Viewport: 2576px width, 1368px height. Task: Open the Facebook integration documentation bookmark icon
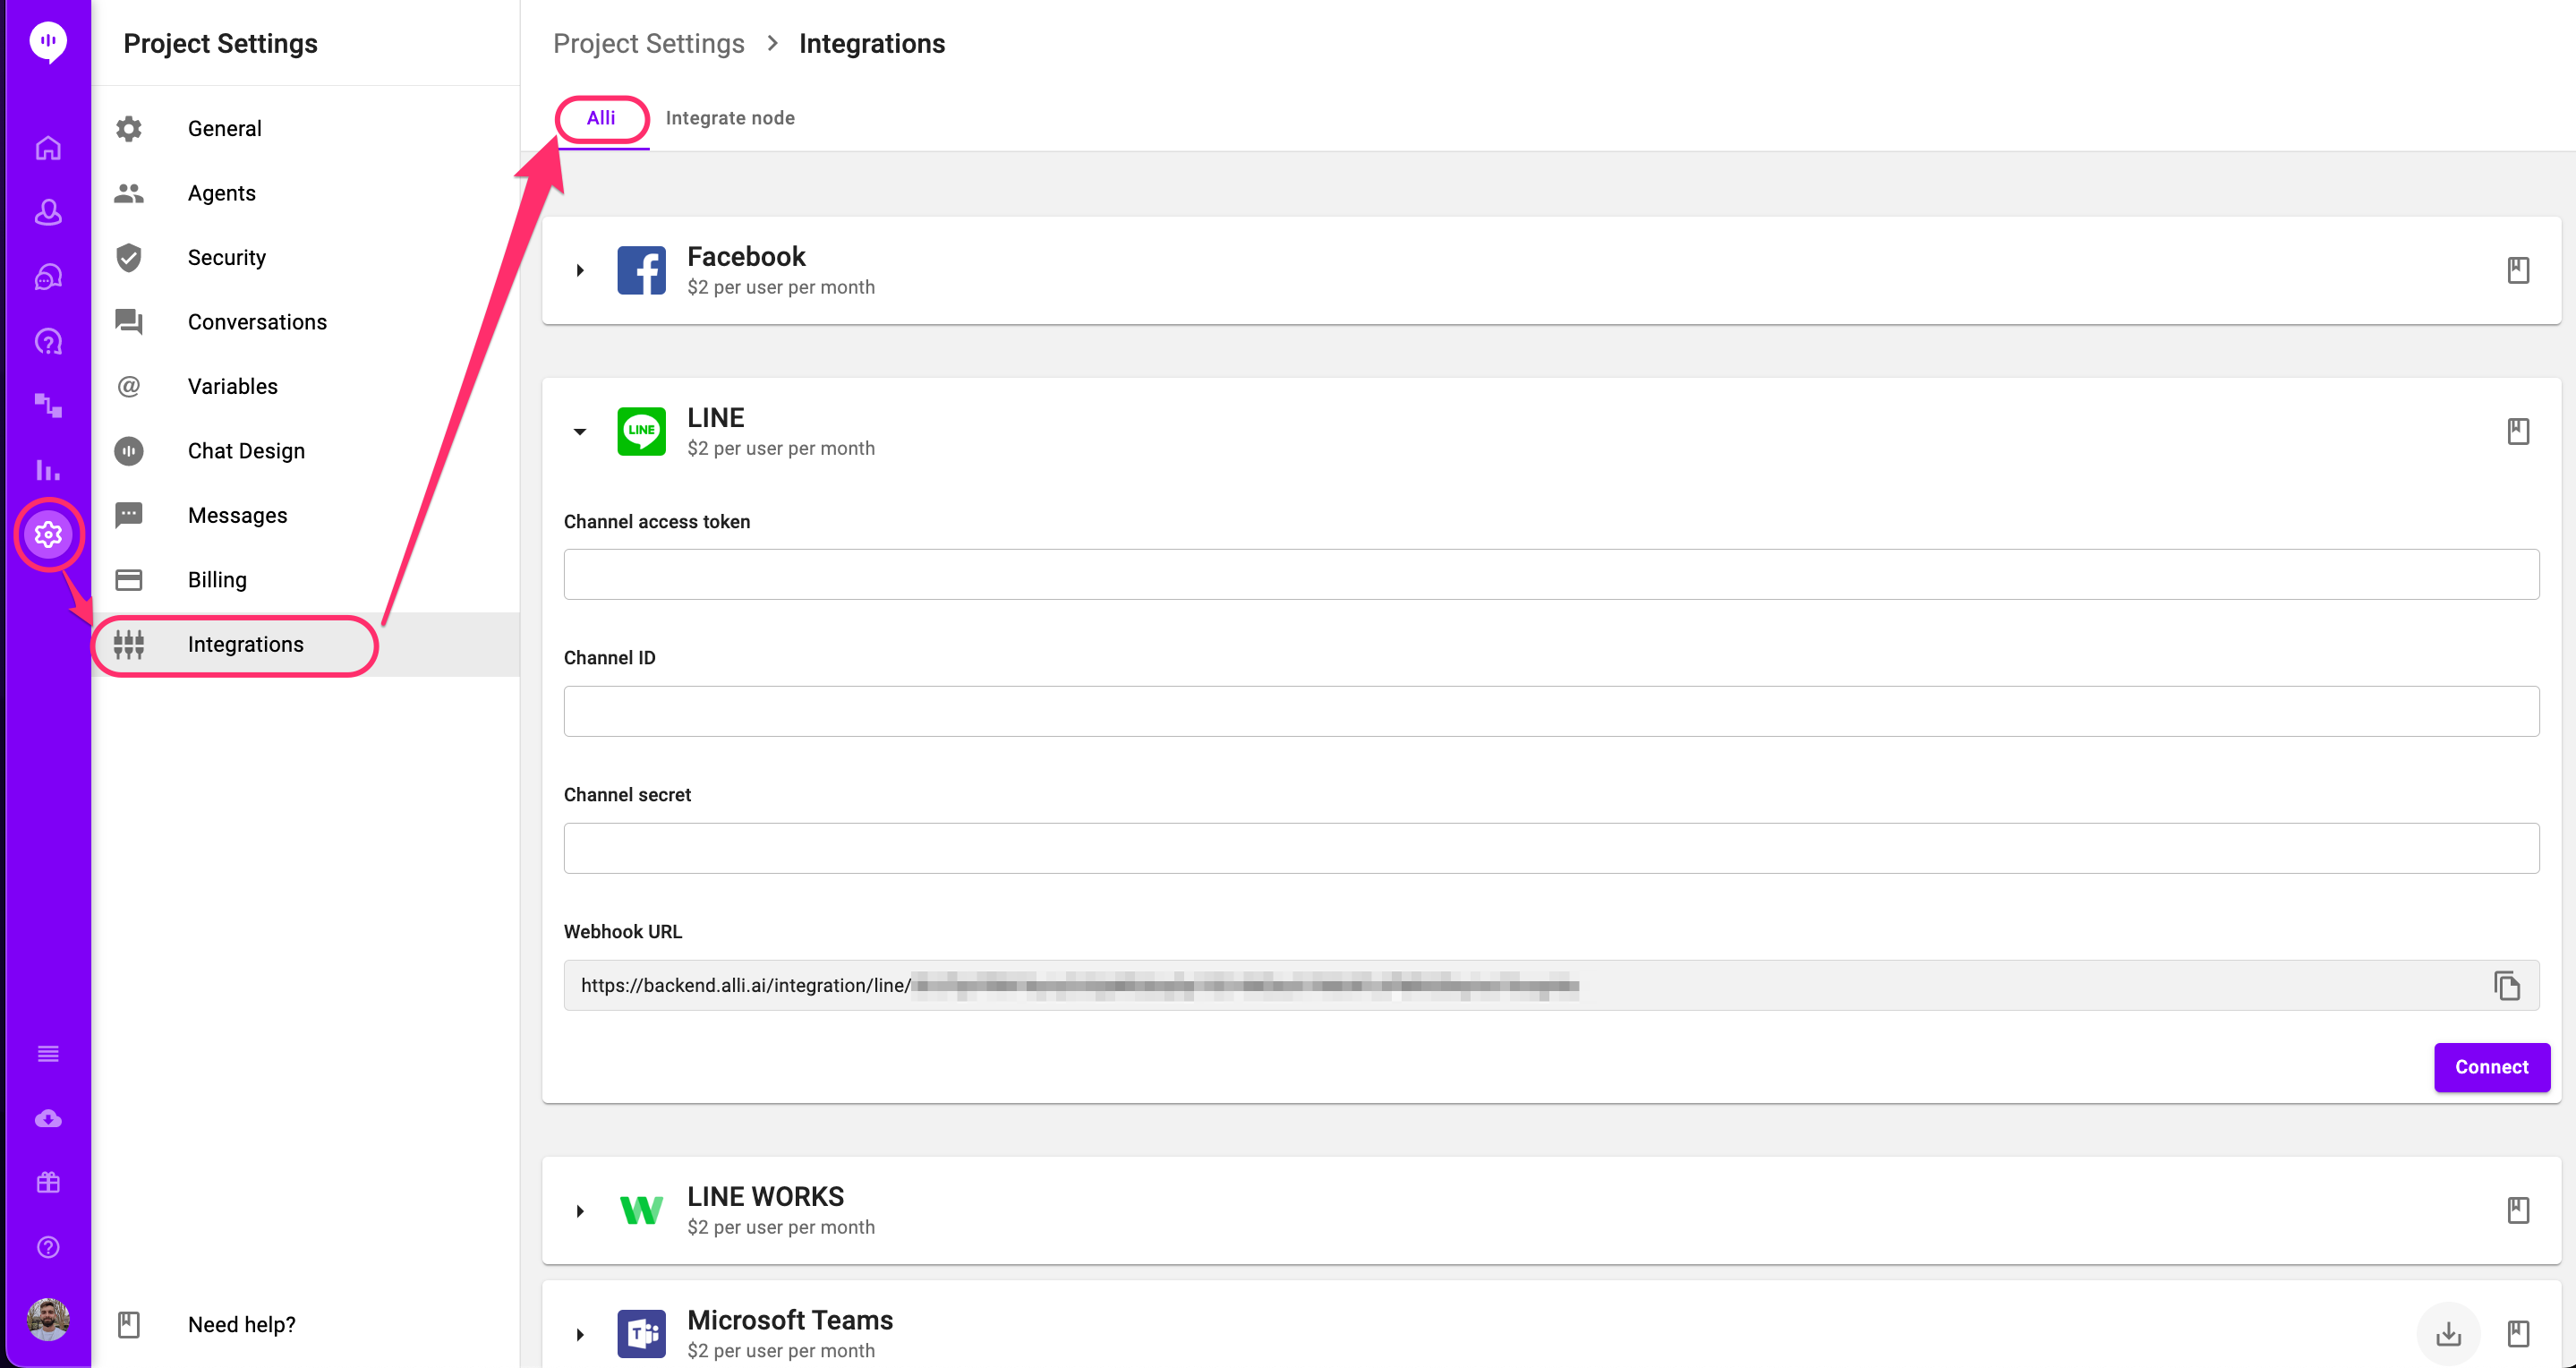coord(2517,270)
